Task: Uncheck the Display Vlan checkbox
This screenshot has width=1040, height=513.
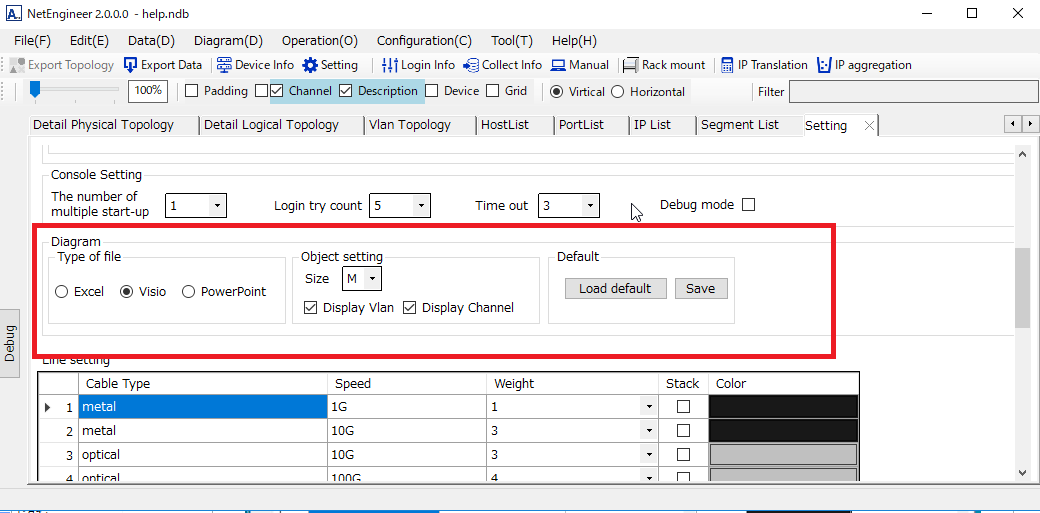Action: click(311, 308)
